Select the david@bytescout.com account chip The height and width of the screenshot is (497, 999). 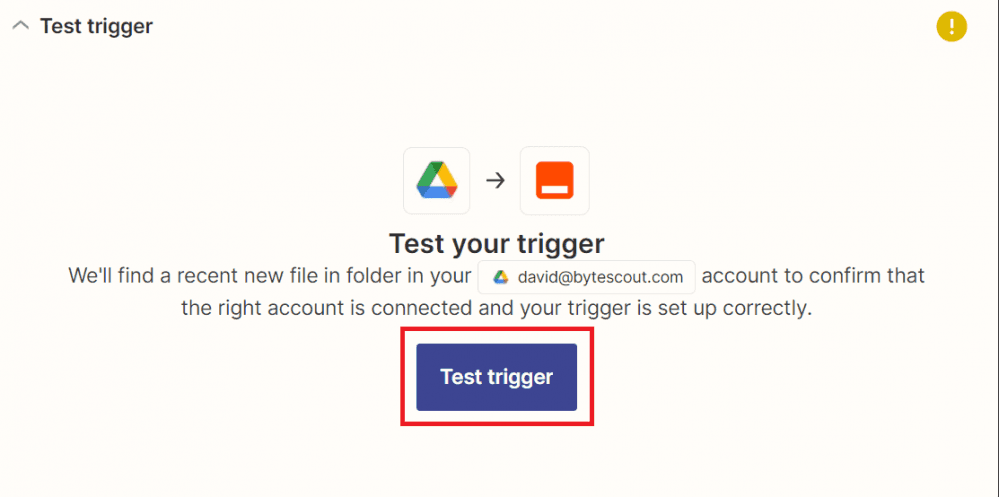(x=586, y=276)
